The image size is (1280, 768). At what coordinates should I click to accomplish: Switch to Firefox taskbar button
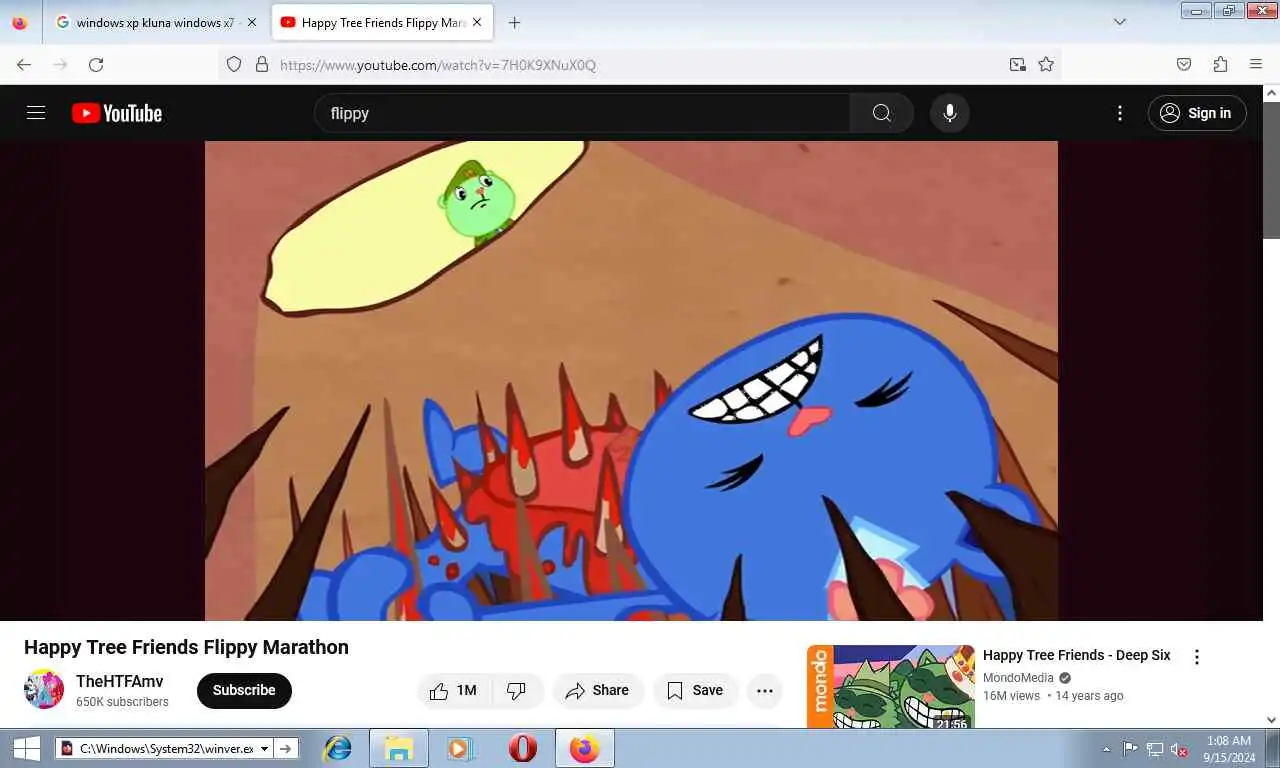coord(585,748)
